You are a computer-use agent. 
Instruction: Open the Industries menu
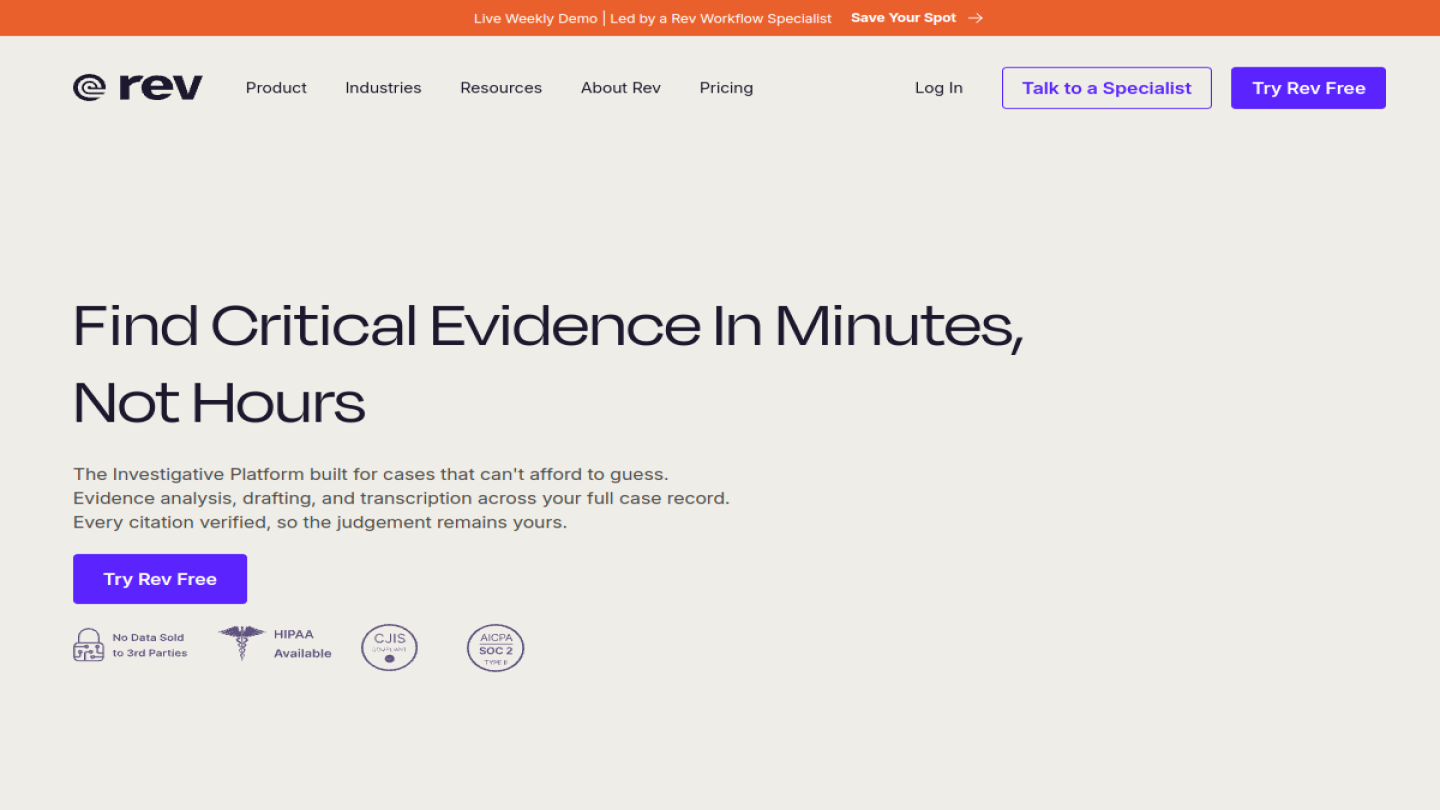tap(383, 88)
